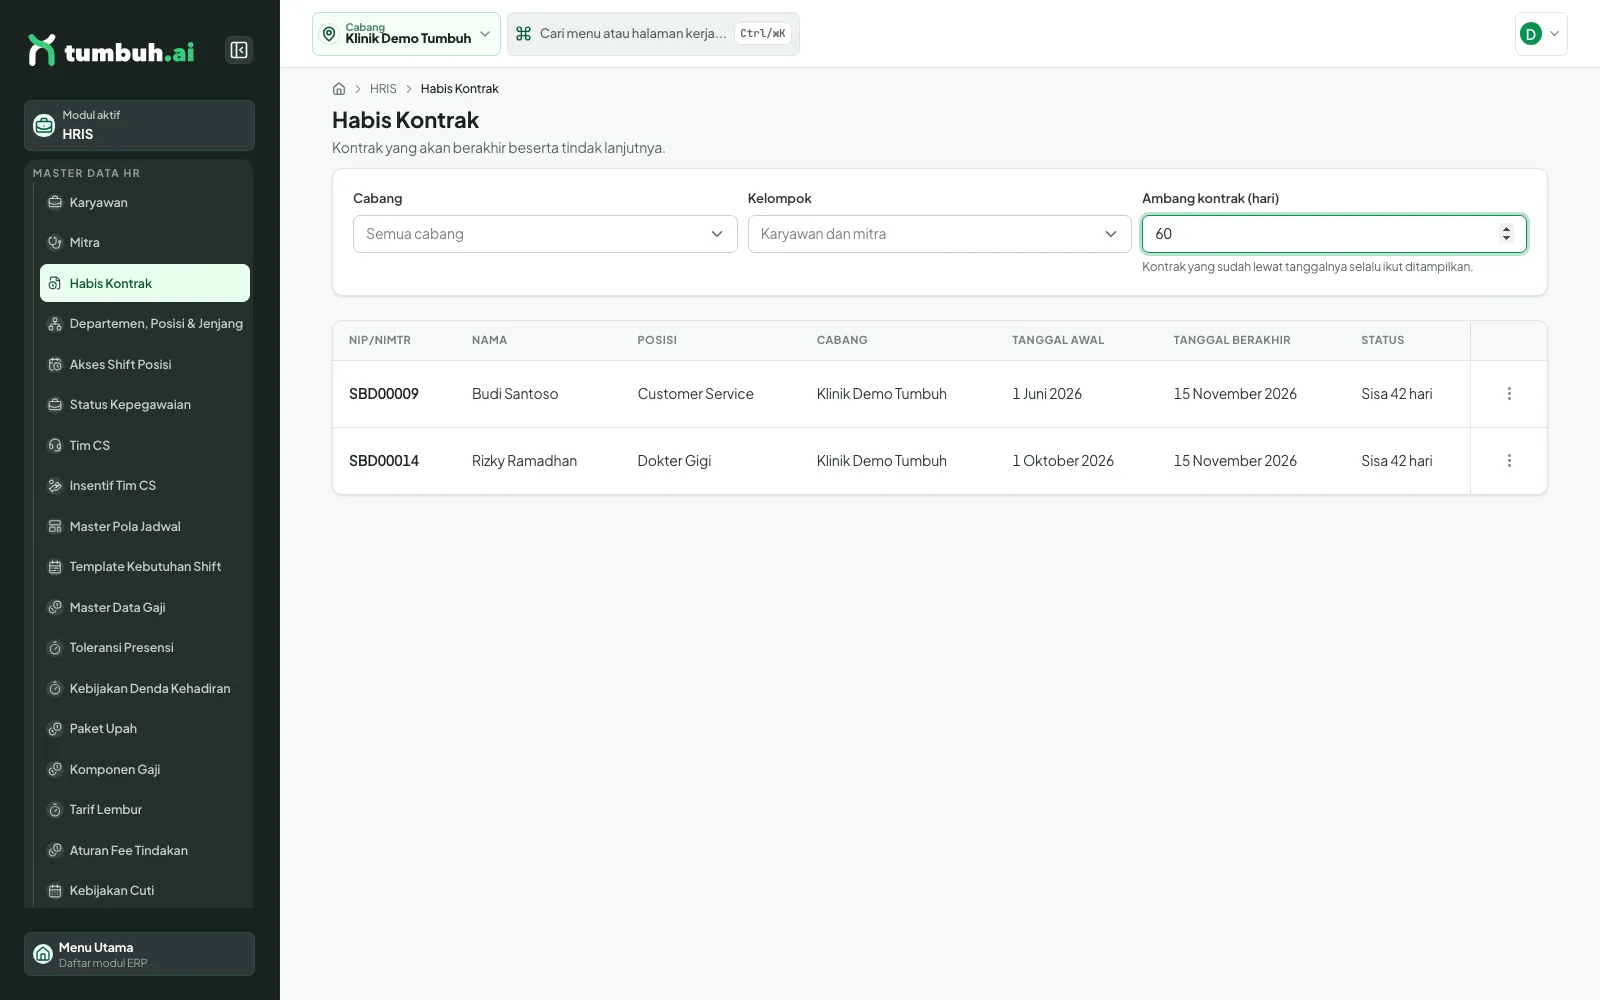The image size is (1600, 1000).
Task: Click the Karyawan sidebar icon
Action: [x=55, y=203]
